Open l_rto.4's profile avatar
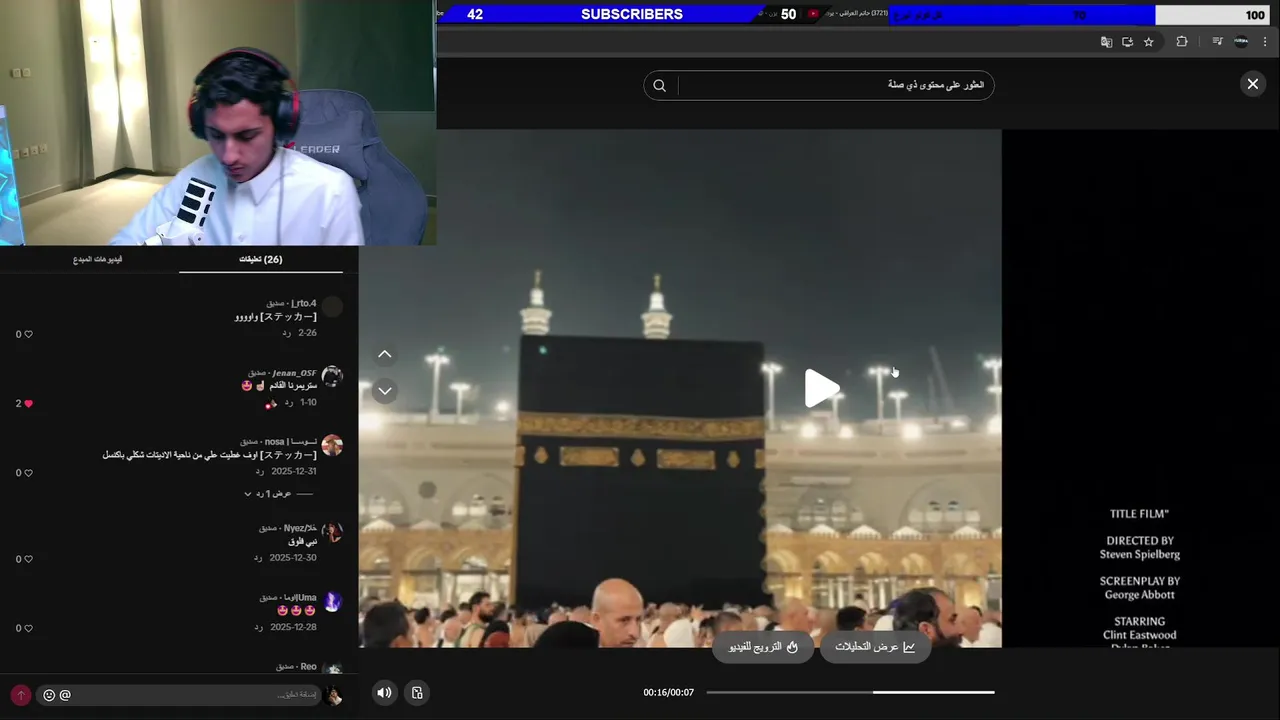The width and height of the screenshot is (1280, 720). [x=332, y=307]
